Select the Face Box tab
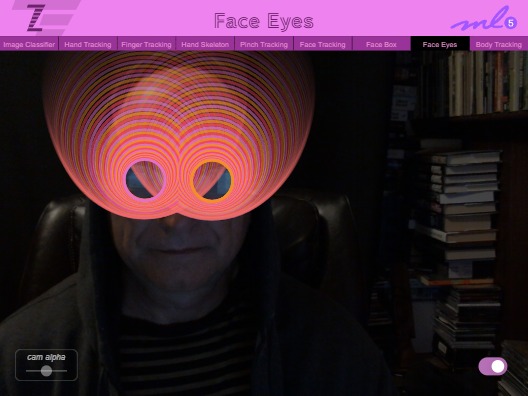 (x=381, y=44)
